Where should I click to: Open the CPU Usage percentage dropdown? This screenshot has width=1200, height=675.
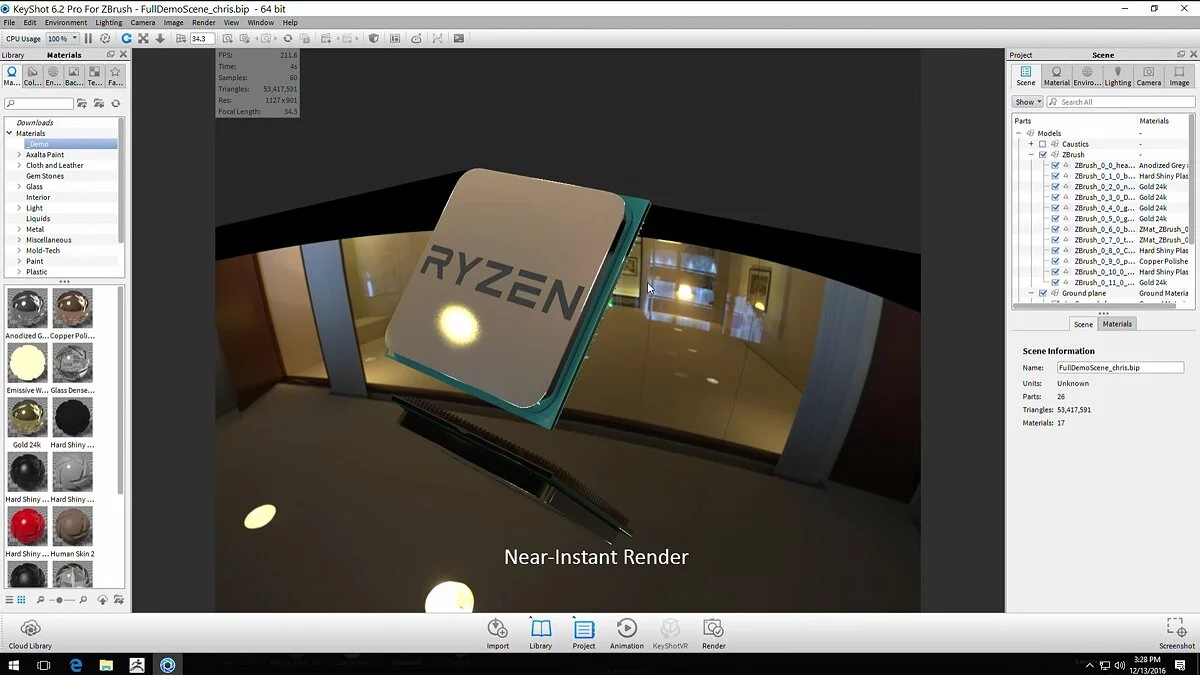(62, 38)
